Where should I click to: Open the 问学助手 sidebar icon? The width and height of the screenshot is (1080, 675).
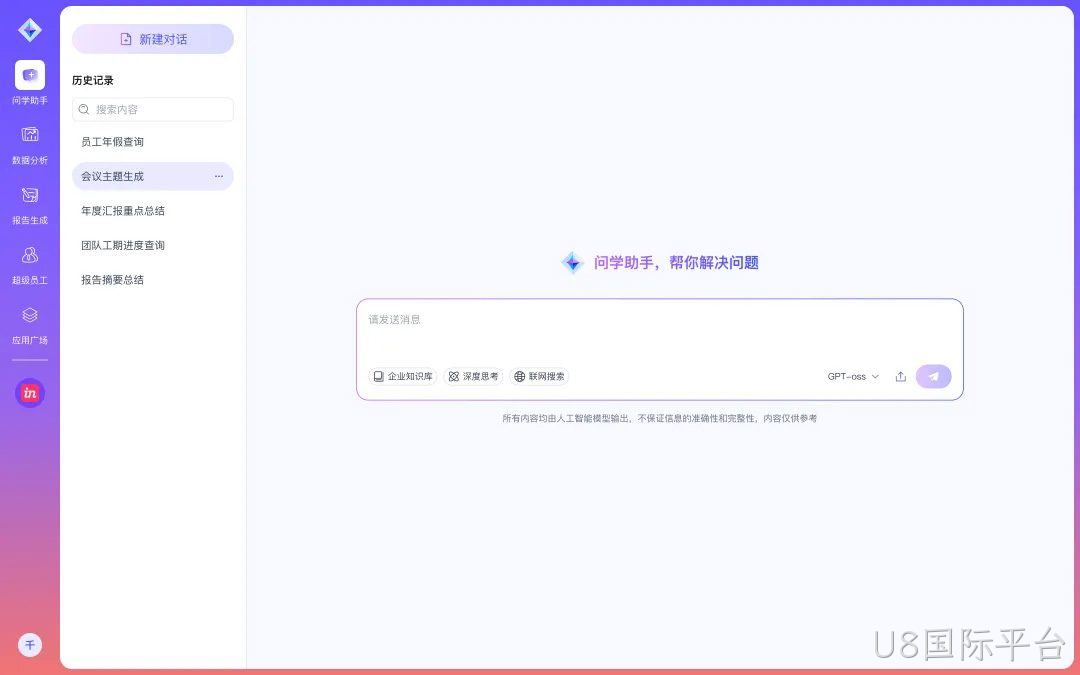tap(30, 75)
